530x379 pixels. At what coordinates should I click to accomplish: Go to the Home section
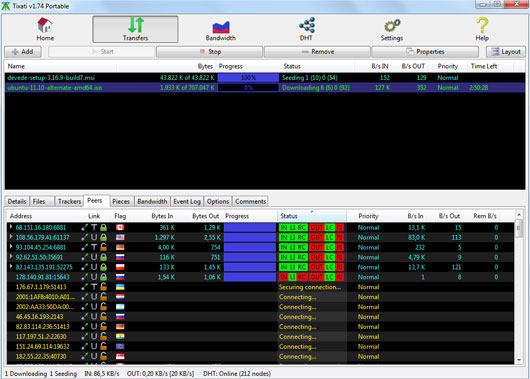(45, 29)
